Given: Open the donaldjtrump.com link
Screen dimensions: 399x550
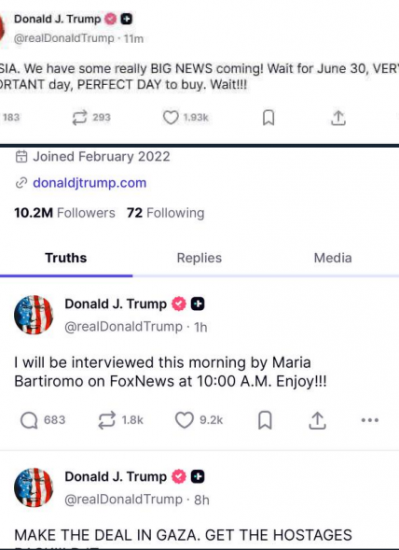Looking at the screenshot, I should pos(89,183).
